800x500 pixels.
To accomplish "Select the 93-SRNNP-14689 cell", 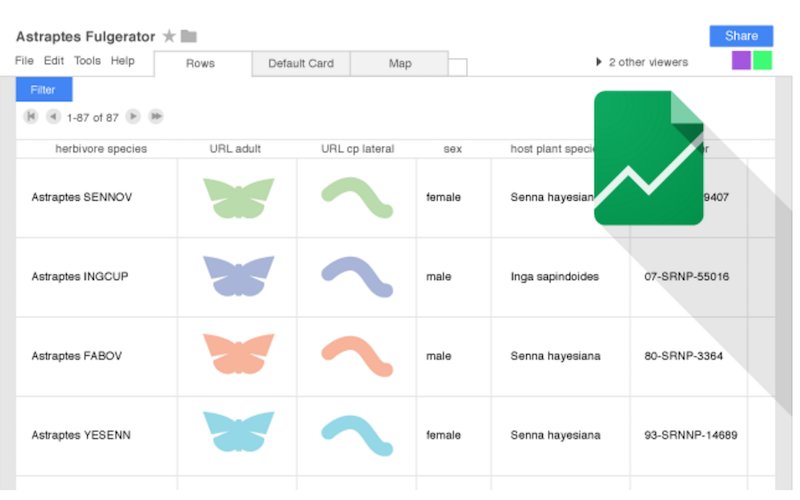I will [691, 435].
